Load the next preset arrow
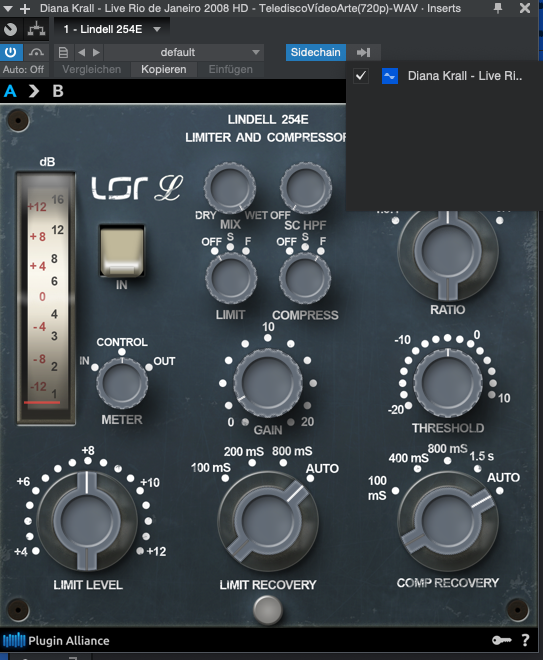 [96, 53]
